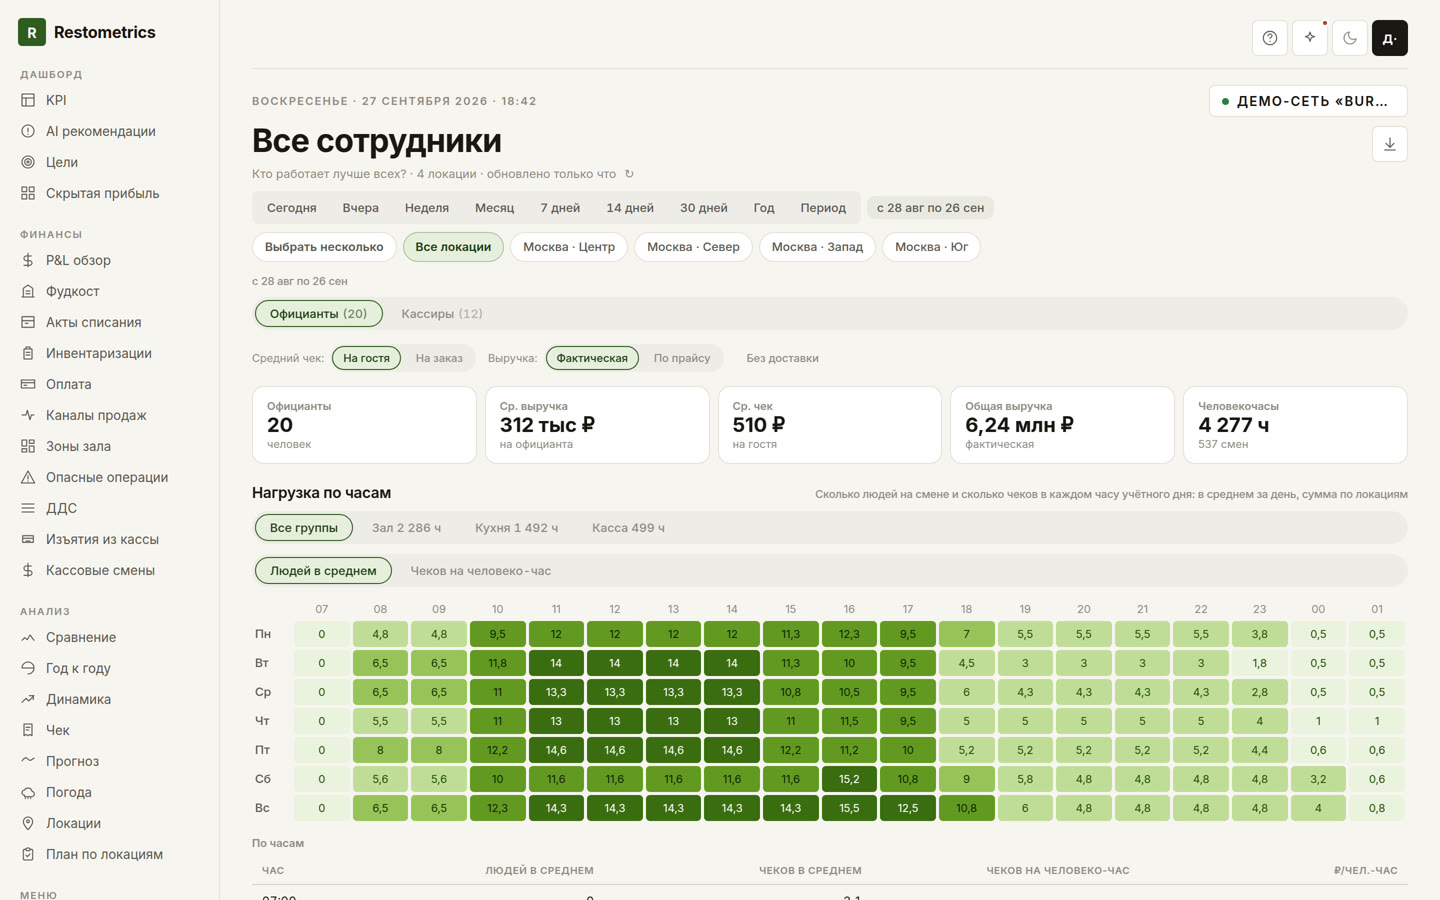Open Инвентаризации clipboard icon

pyautogui.click(x=28, y=353)
